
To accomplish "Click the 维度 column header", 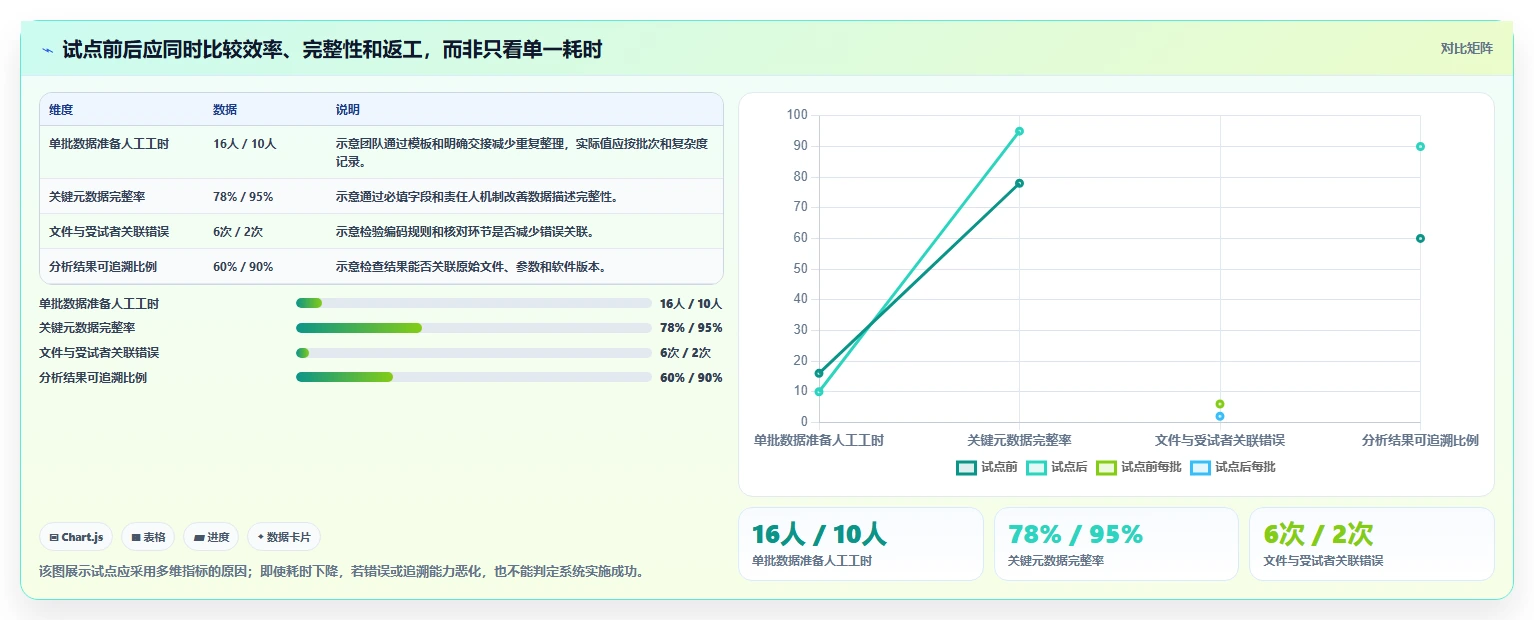I will coord(61,110).
